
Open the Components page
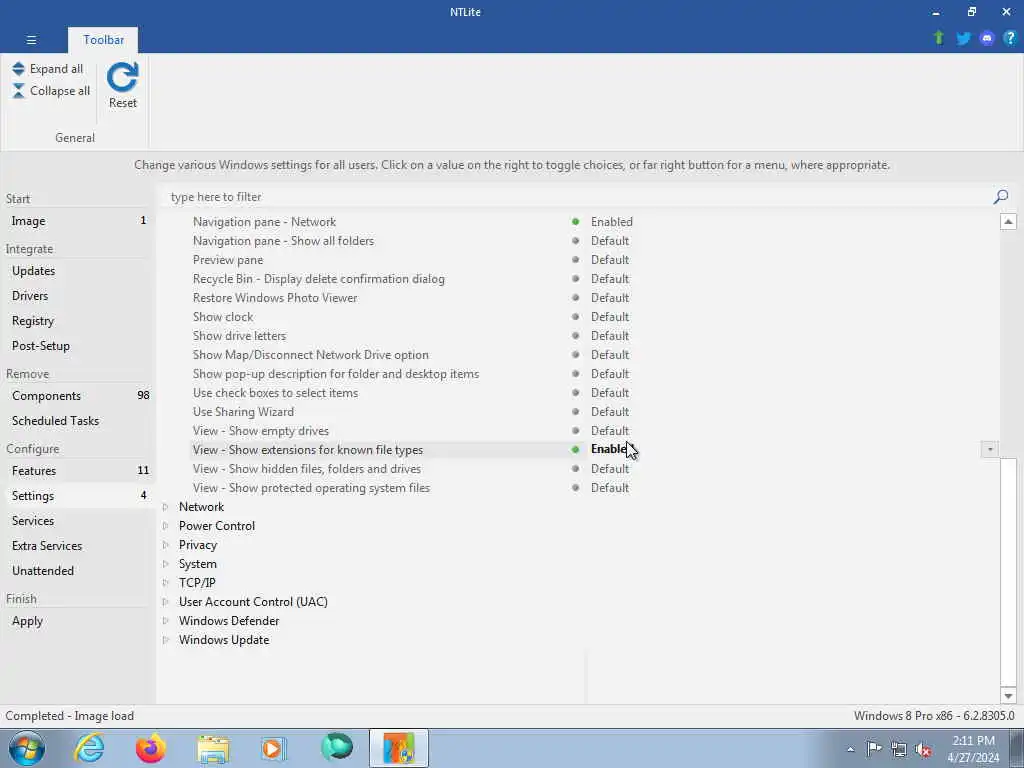click(x=78, y=396)
